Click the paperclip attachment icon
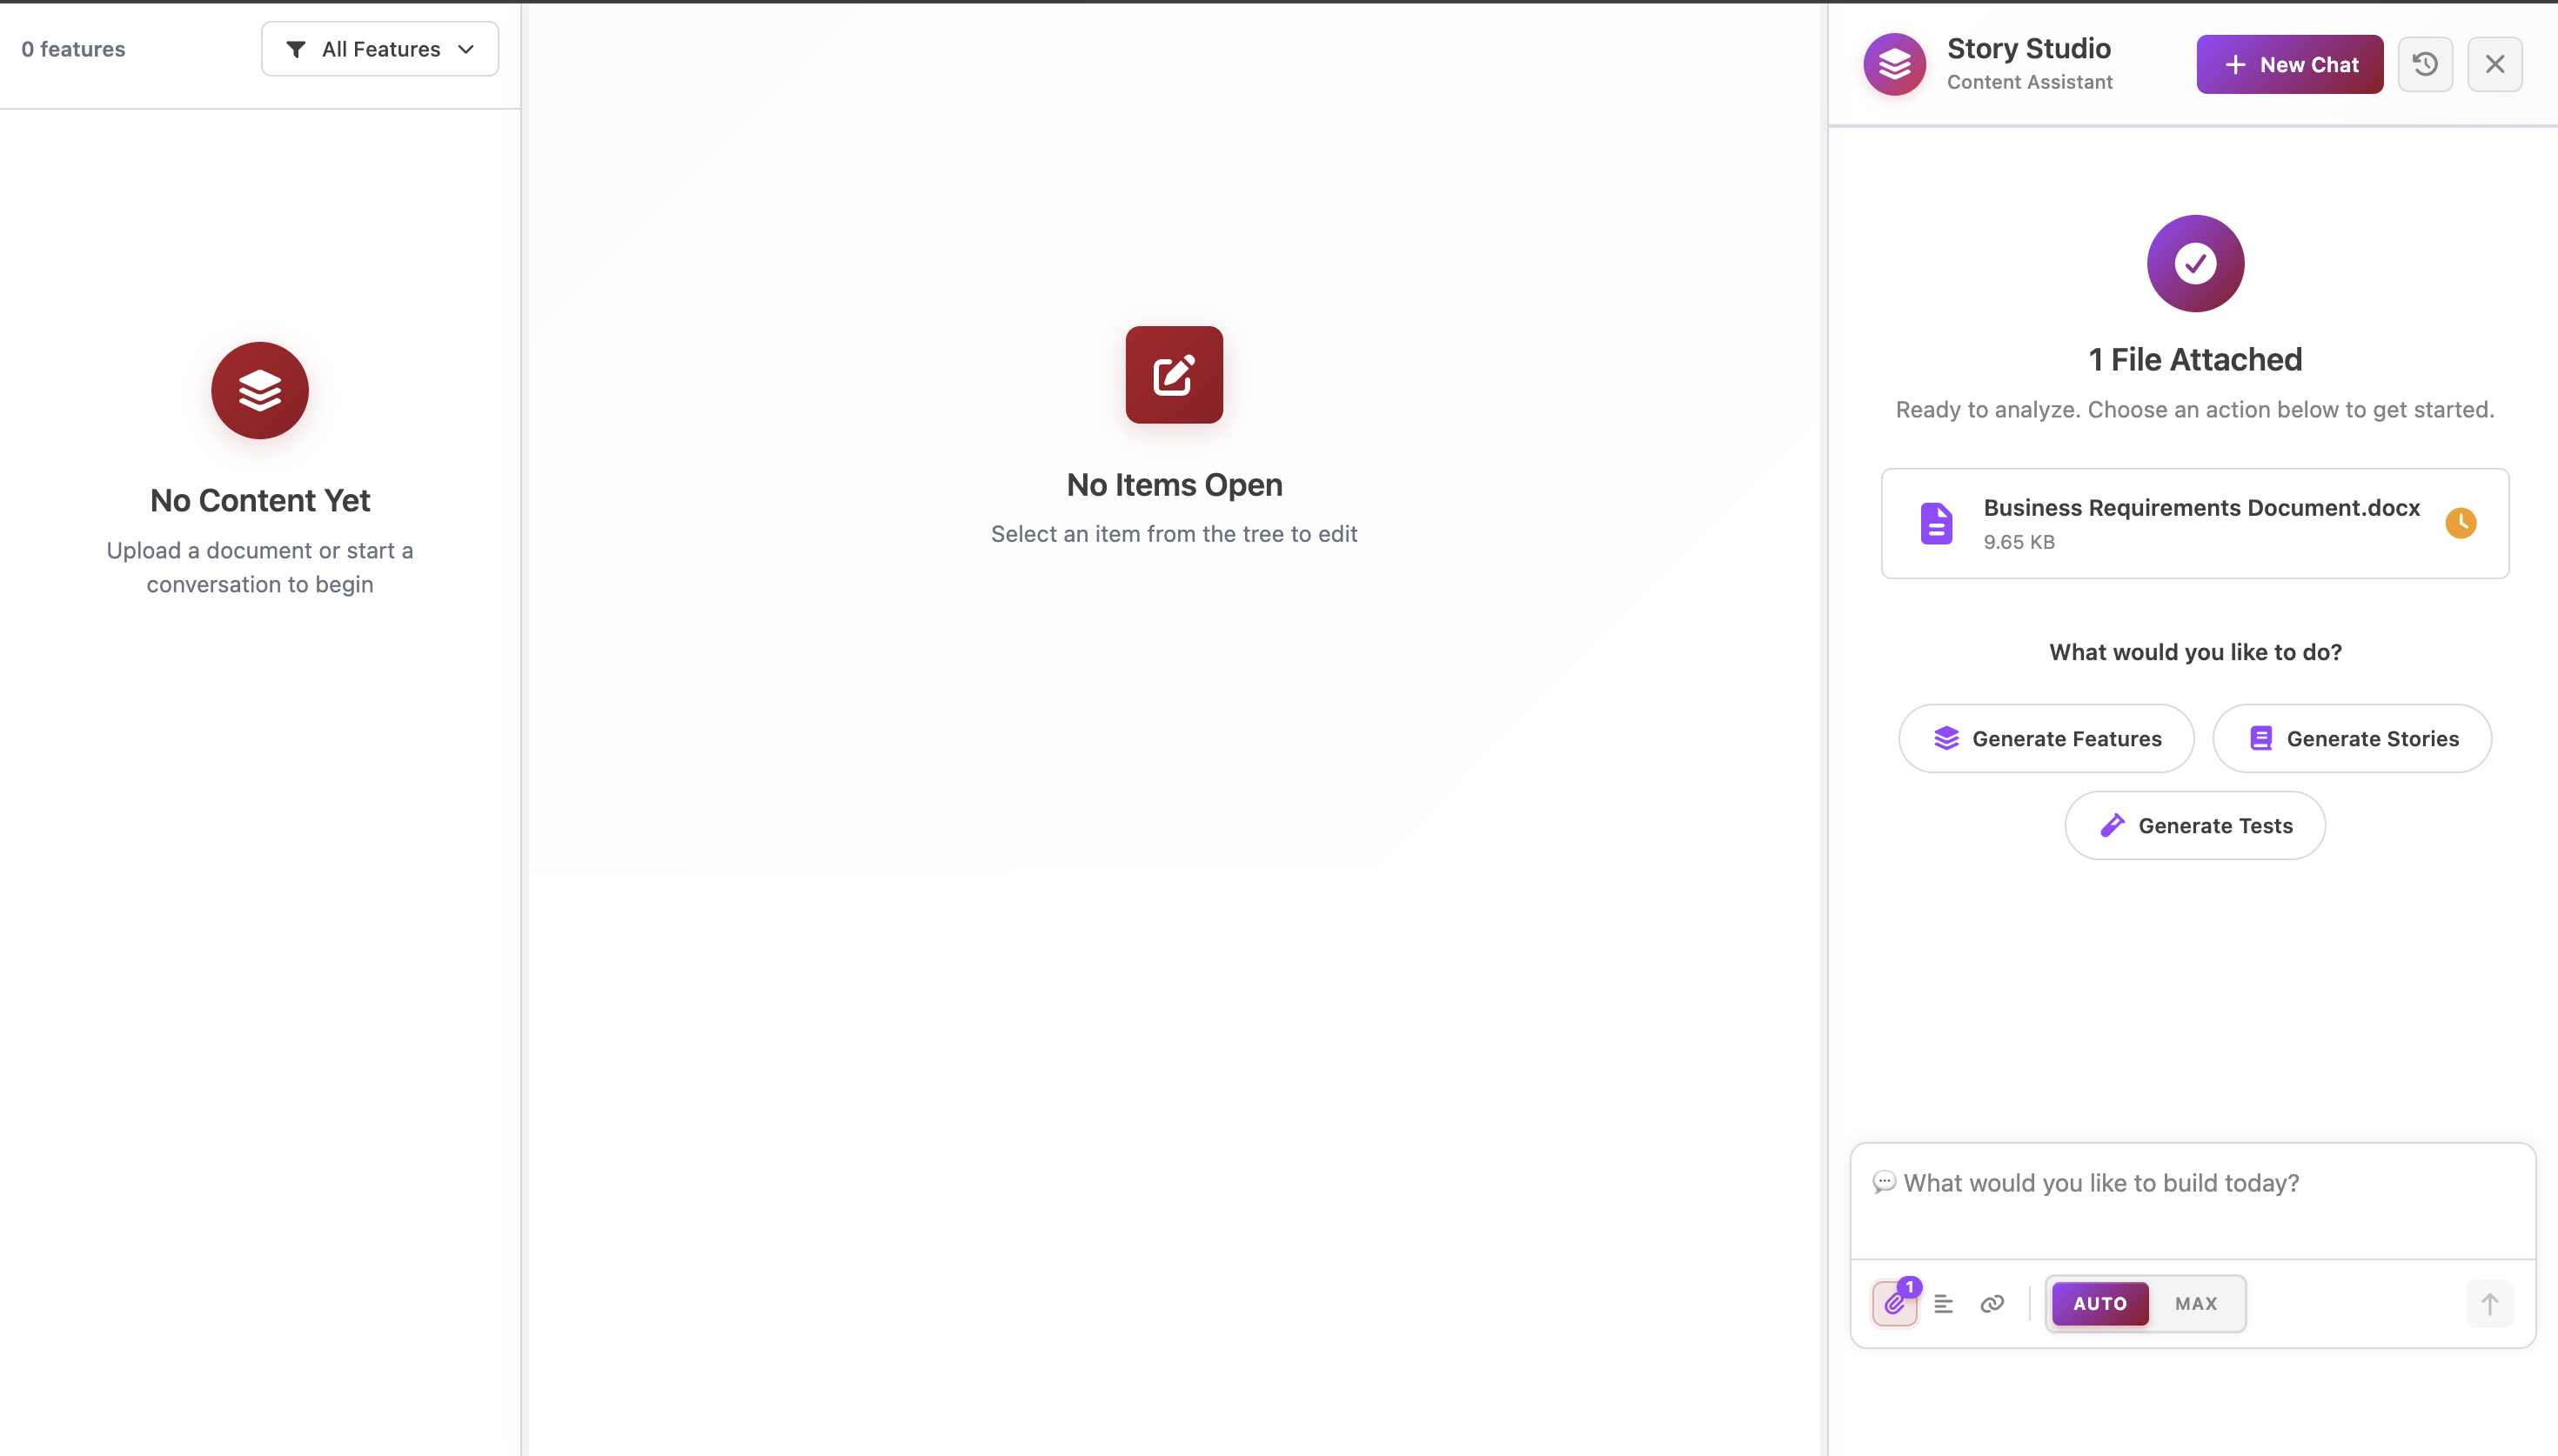 (1894, 1303)
